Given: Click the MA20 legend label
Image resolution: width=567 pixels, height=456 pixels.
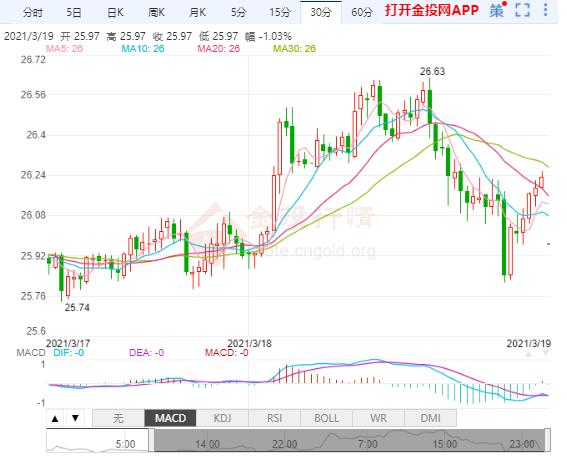Looking at the screenshot, I should pyautogui.click(x=218, y=48).
